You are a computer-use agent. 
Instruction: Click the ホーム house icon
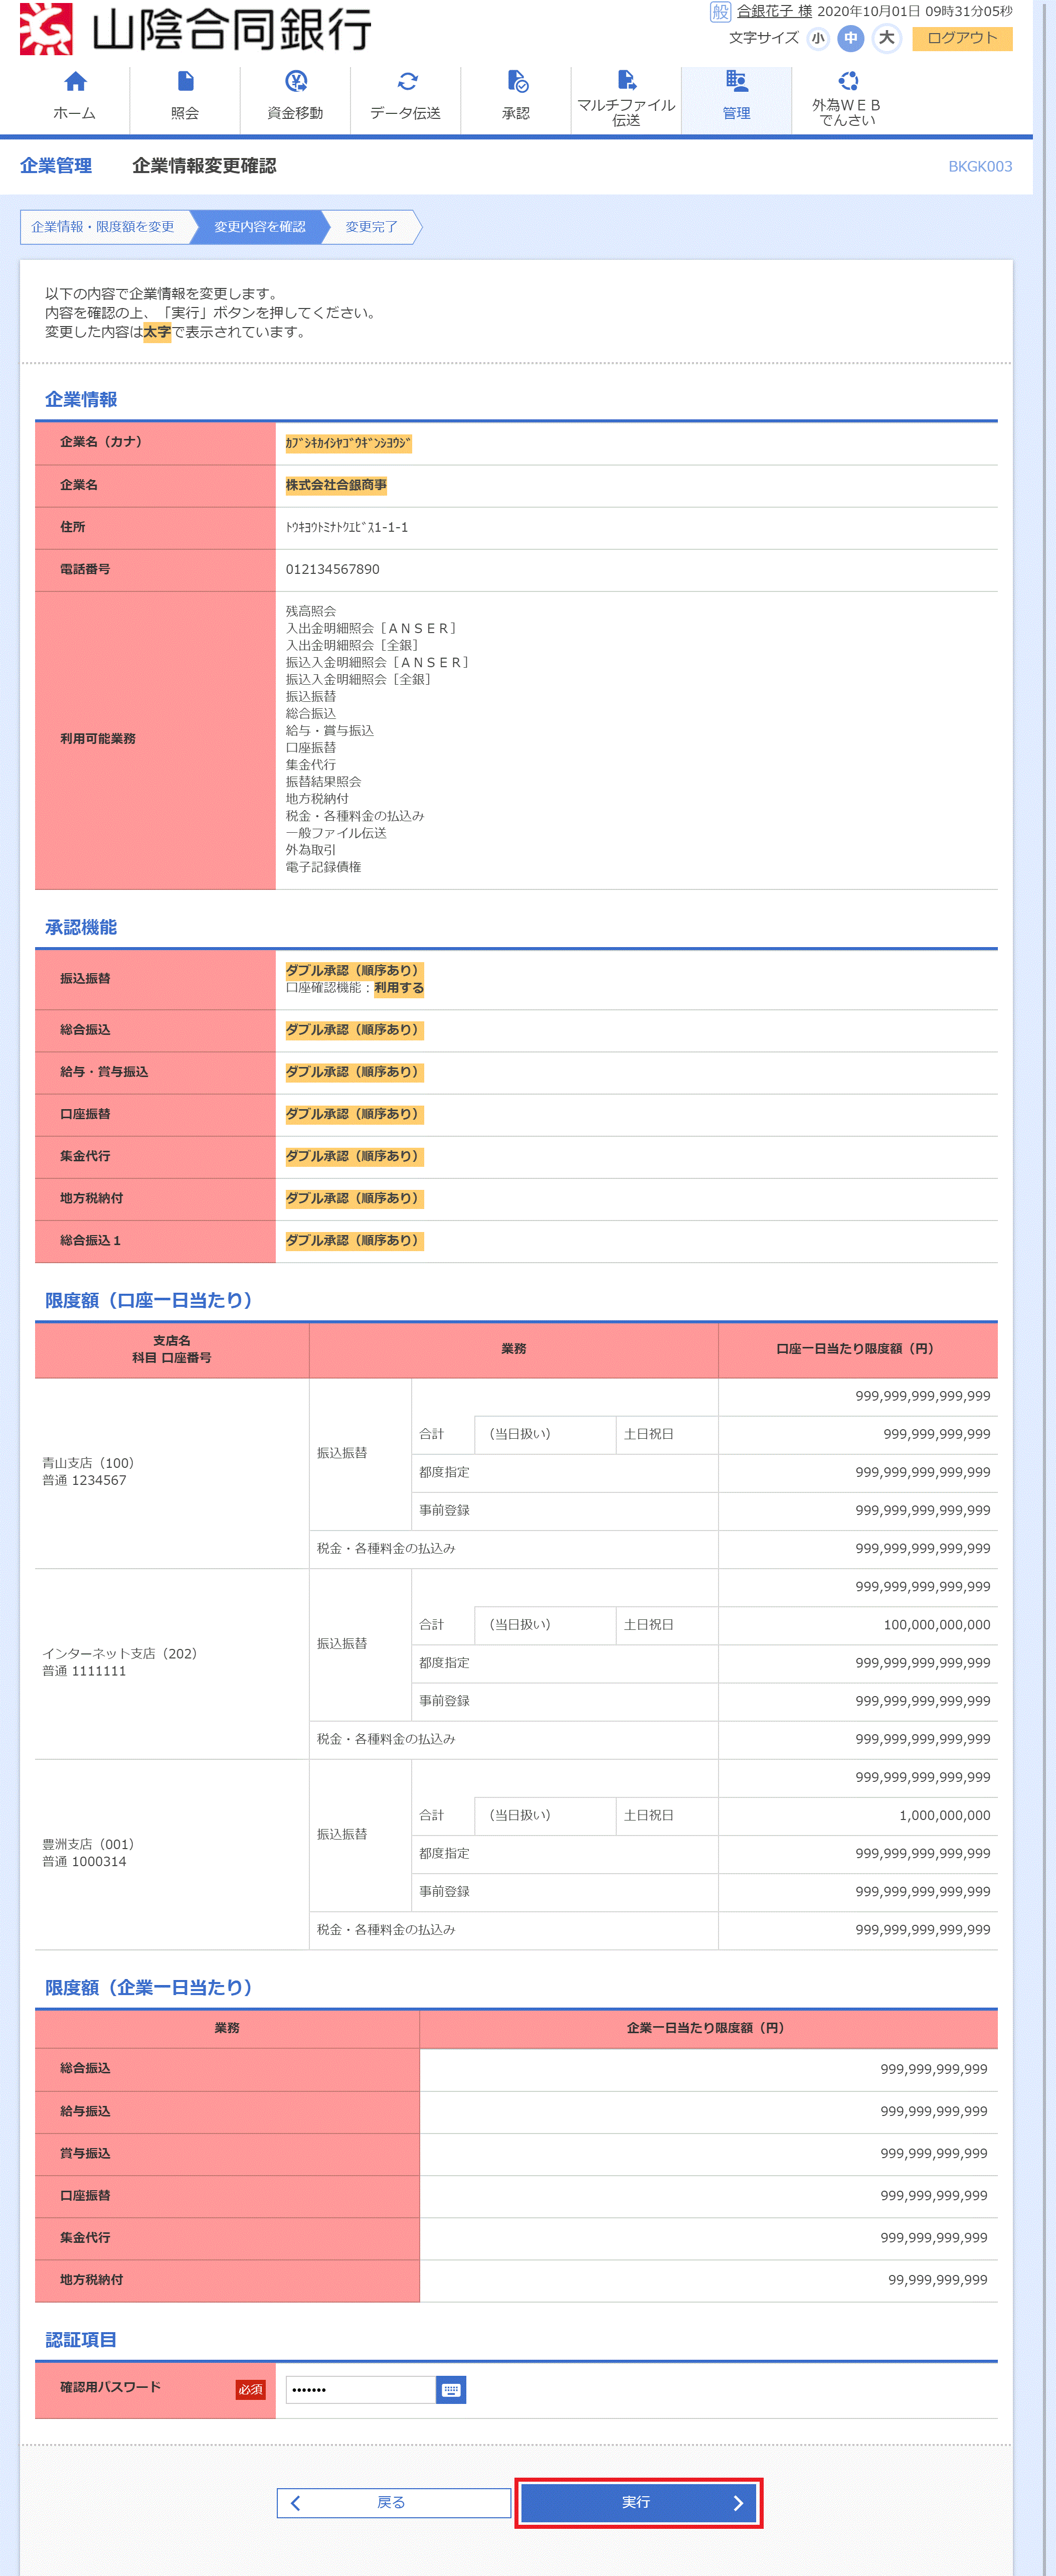coord(75,81)
